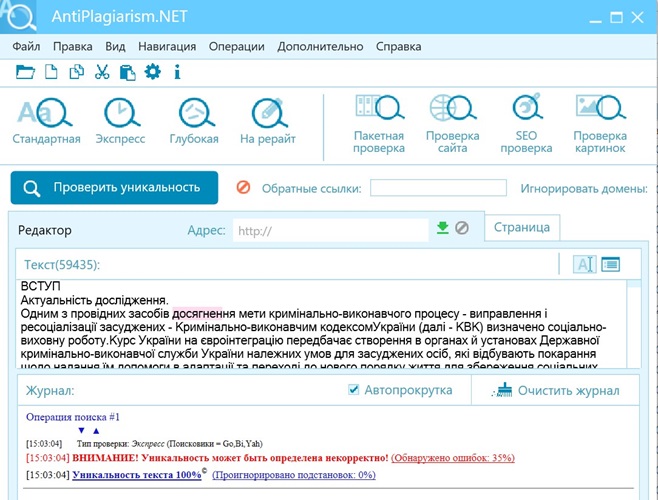This screenshot has width=658, height=500.
Task: Open the Справка menu
Action: pos(398,46)
